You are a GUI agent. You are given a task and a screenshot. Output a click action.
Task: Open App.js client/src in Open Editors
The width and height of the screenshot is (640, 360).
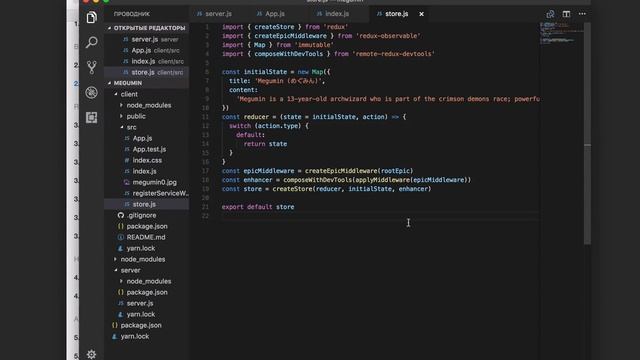(x=147, y=51)
